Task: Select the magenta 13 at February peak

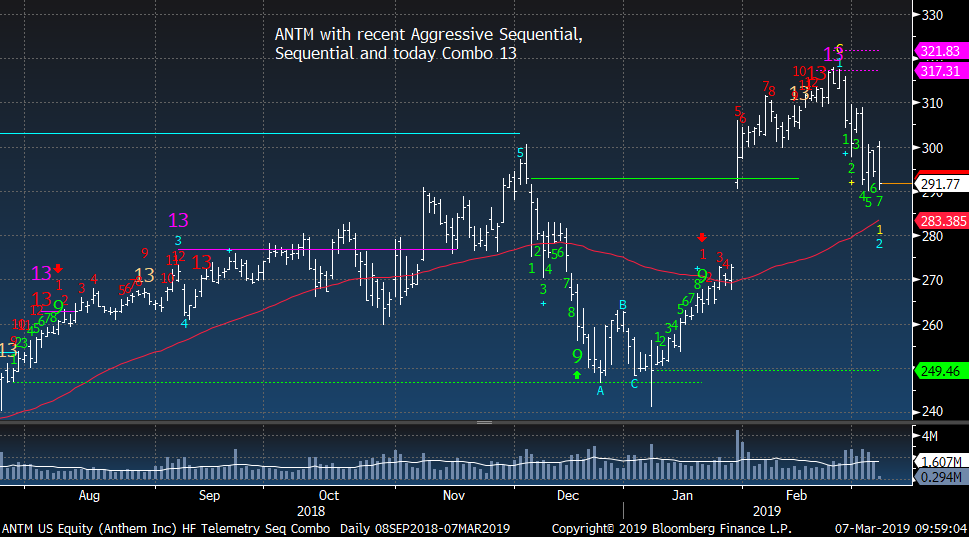Action: click(832, 54)
